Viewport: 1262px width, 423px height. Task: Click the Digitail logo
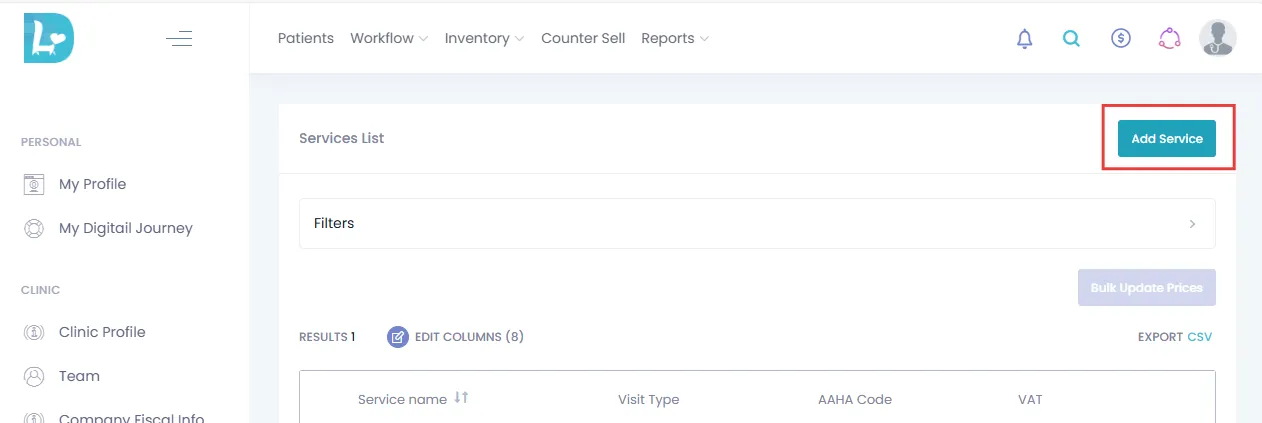(x=49, y=38)
